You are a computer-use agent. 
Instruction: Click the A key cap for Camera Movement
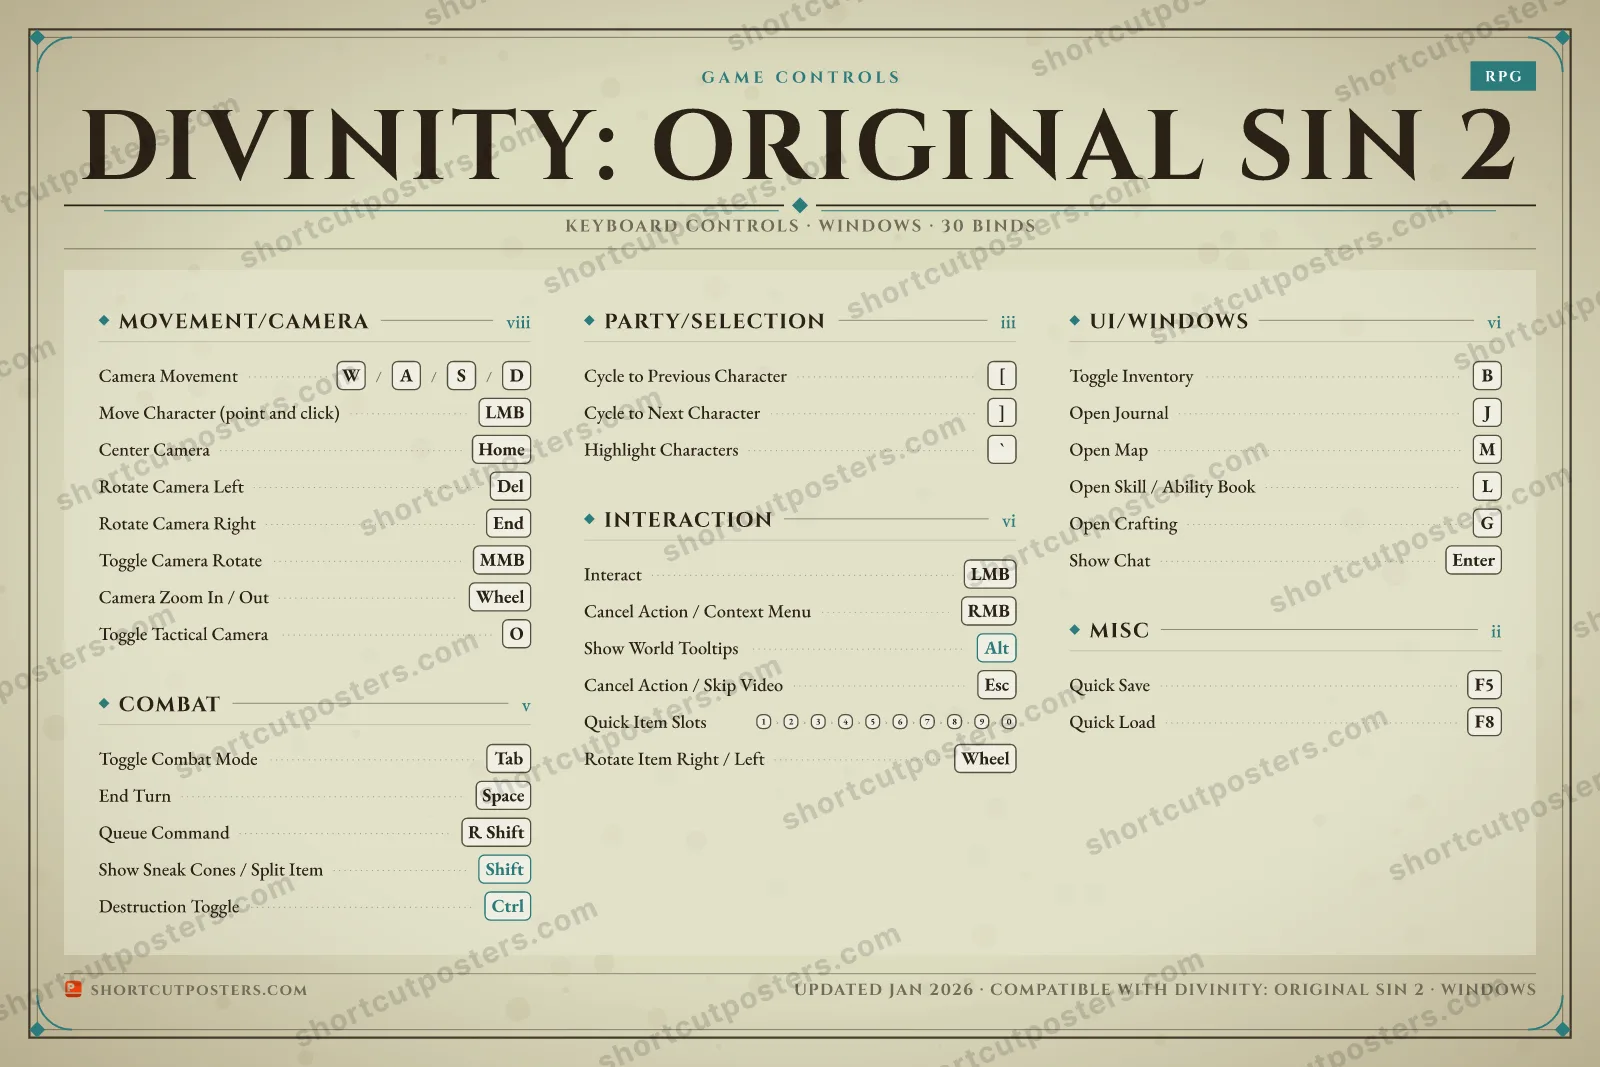click(x=406, y=376)
